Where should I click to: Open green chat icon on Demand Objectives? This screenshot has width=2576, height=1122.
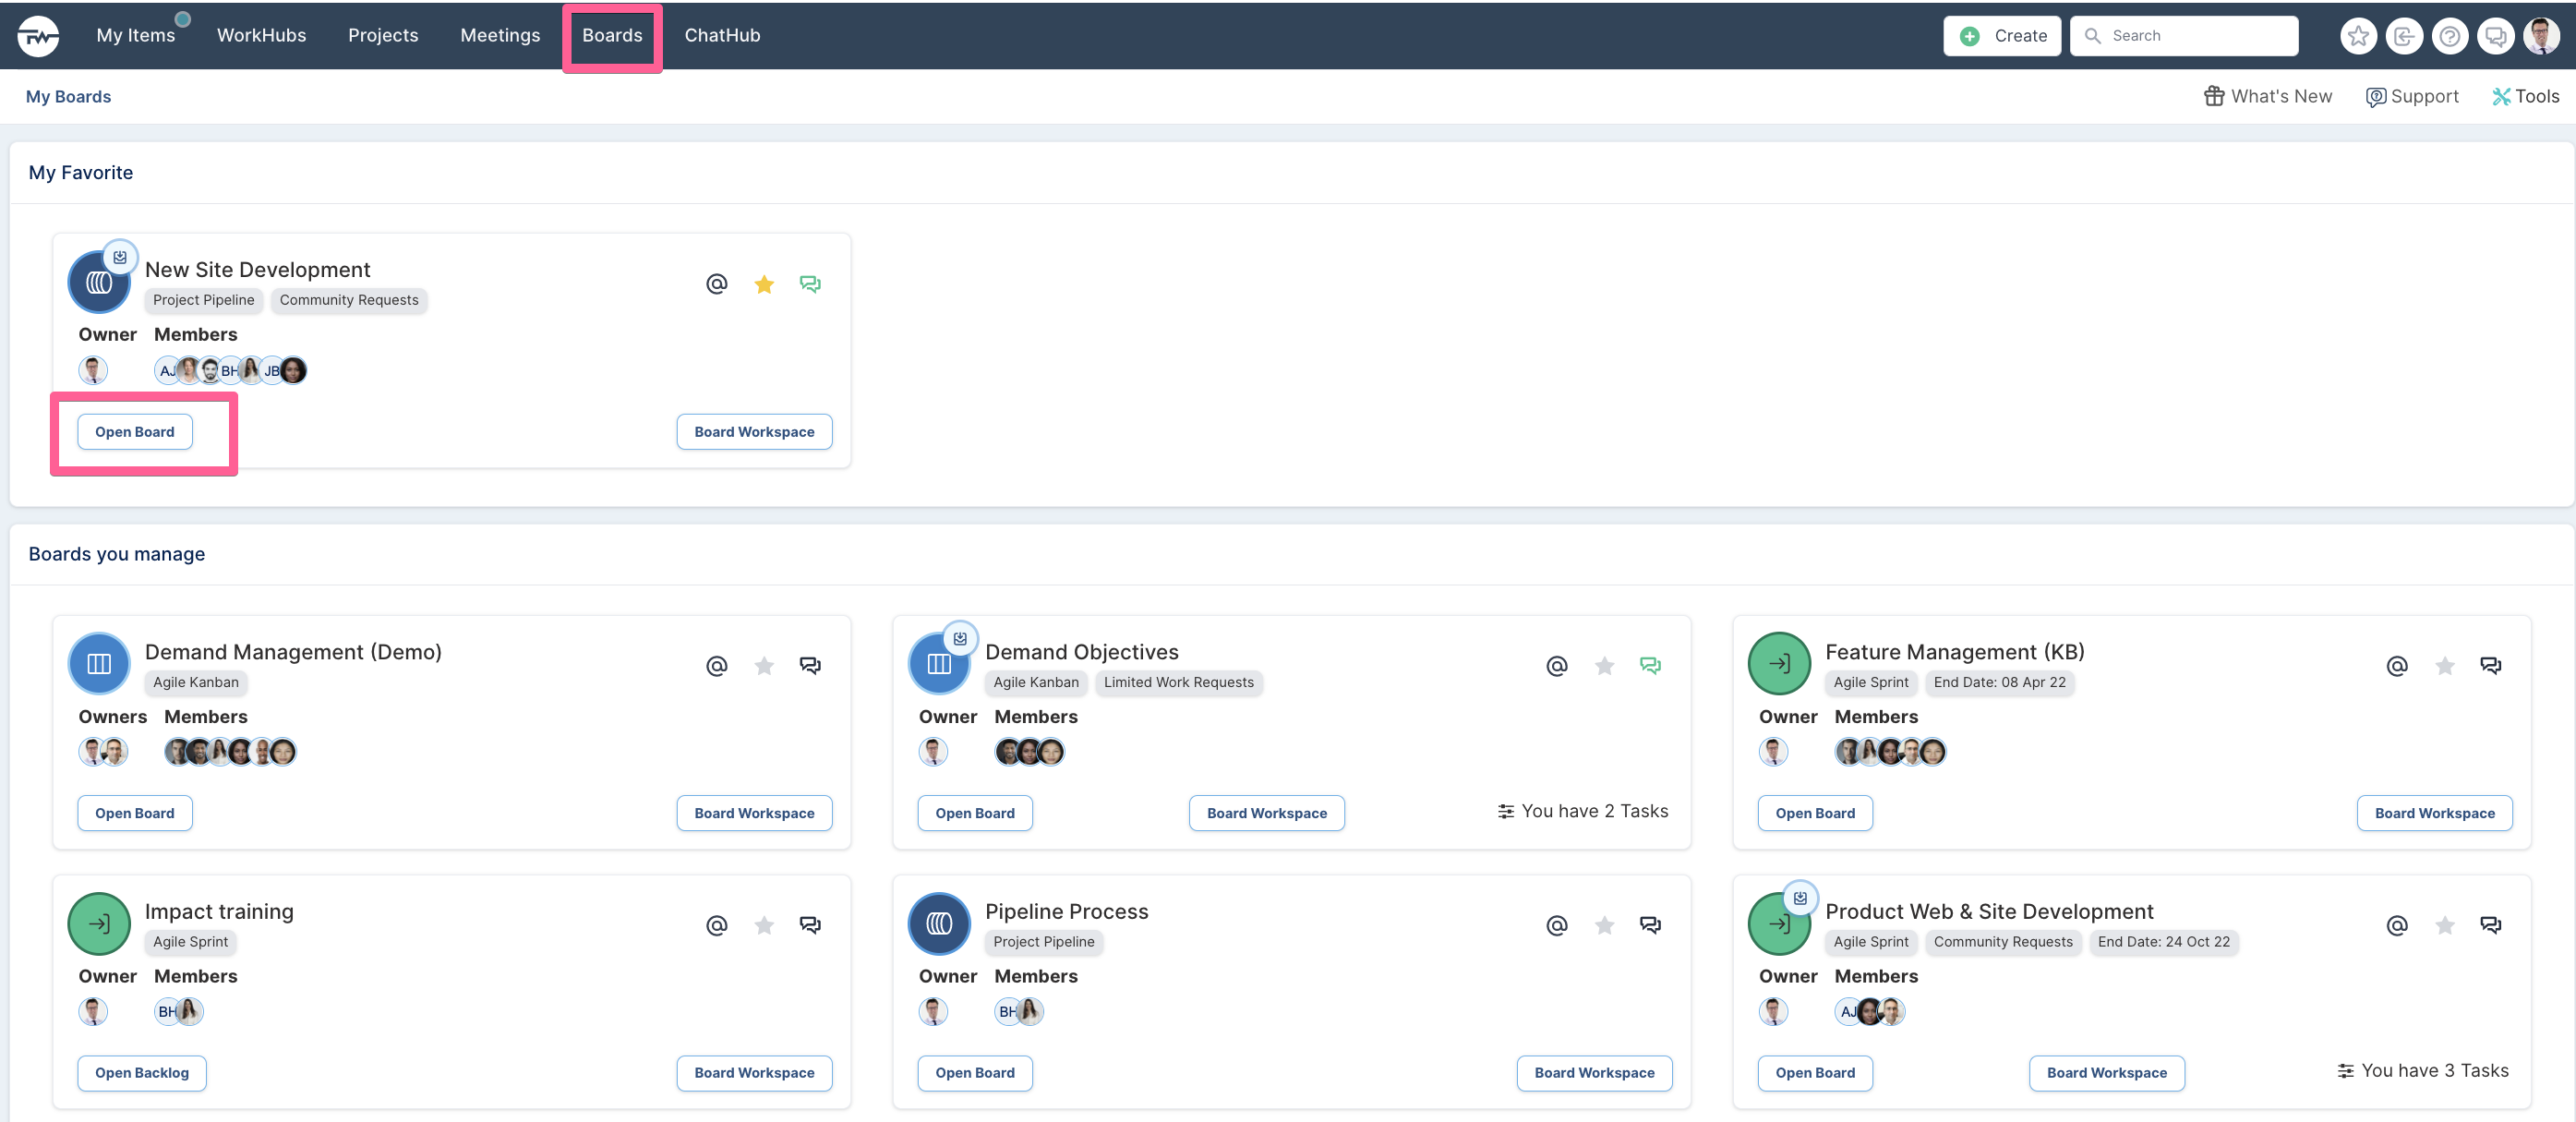coord(1650,666)
